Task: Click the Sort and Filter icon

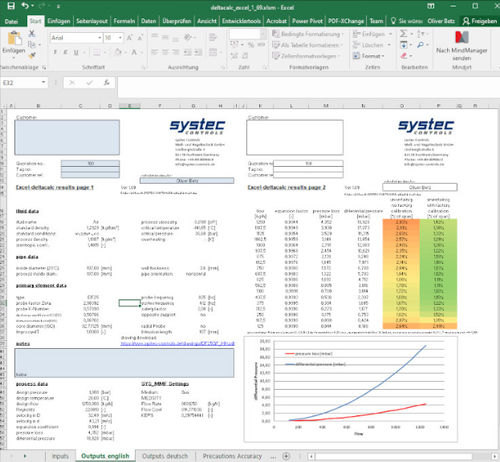Action: (x=421, y=34)
